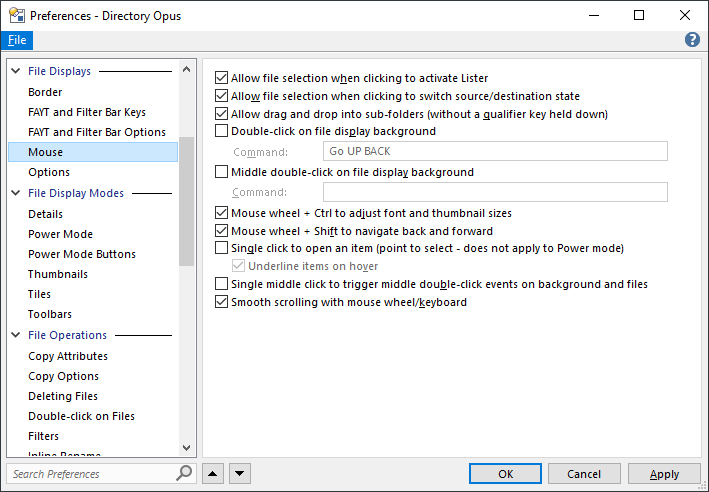
Task: Open Double-click on Files page
Action: [x=81, y=416]
